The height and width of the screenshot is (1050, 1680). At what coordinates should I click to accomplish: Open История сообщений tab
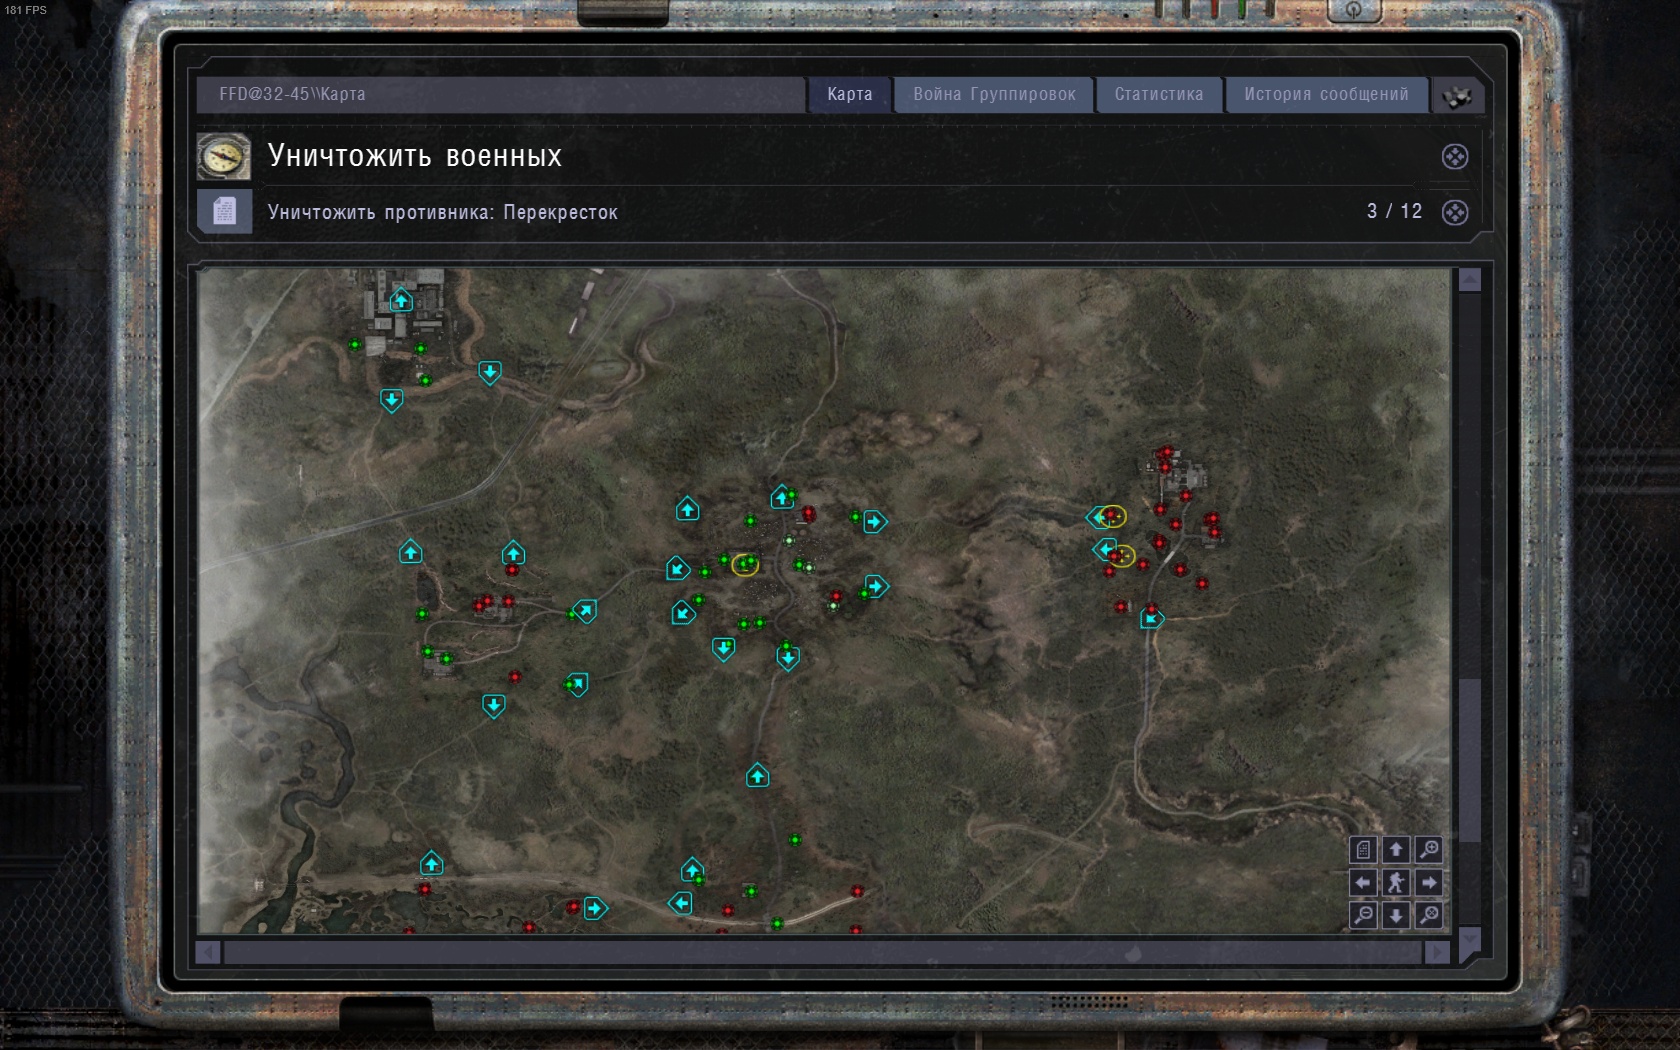(x=1326, y=94)
